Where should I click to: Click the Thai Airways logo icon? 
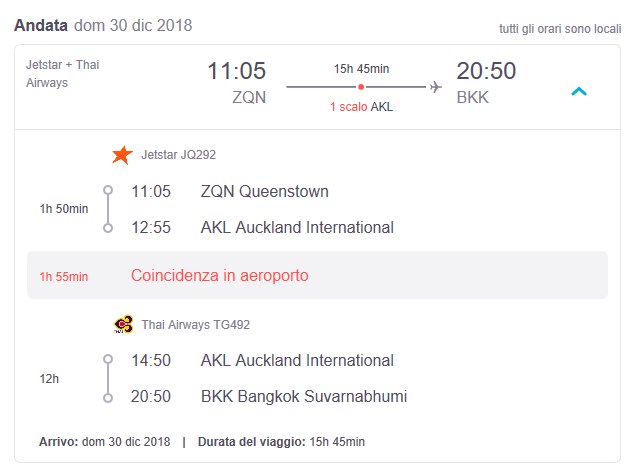point(123,324)
